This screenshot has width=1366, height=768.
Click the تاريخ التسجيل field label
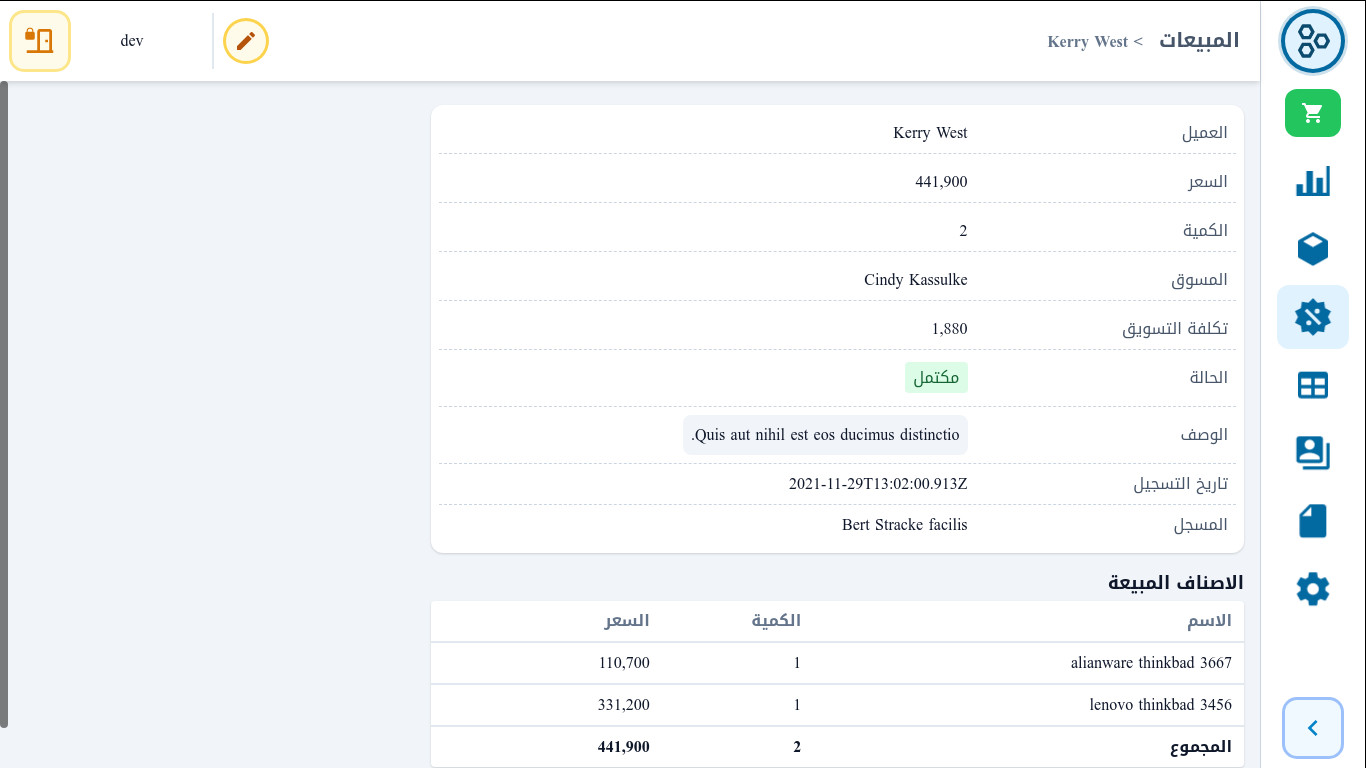(1181, 485)
